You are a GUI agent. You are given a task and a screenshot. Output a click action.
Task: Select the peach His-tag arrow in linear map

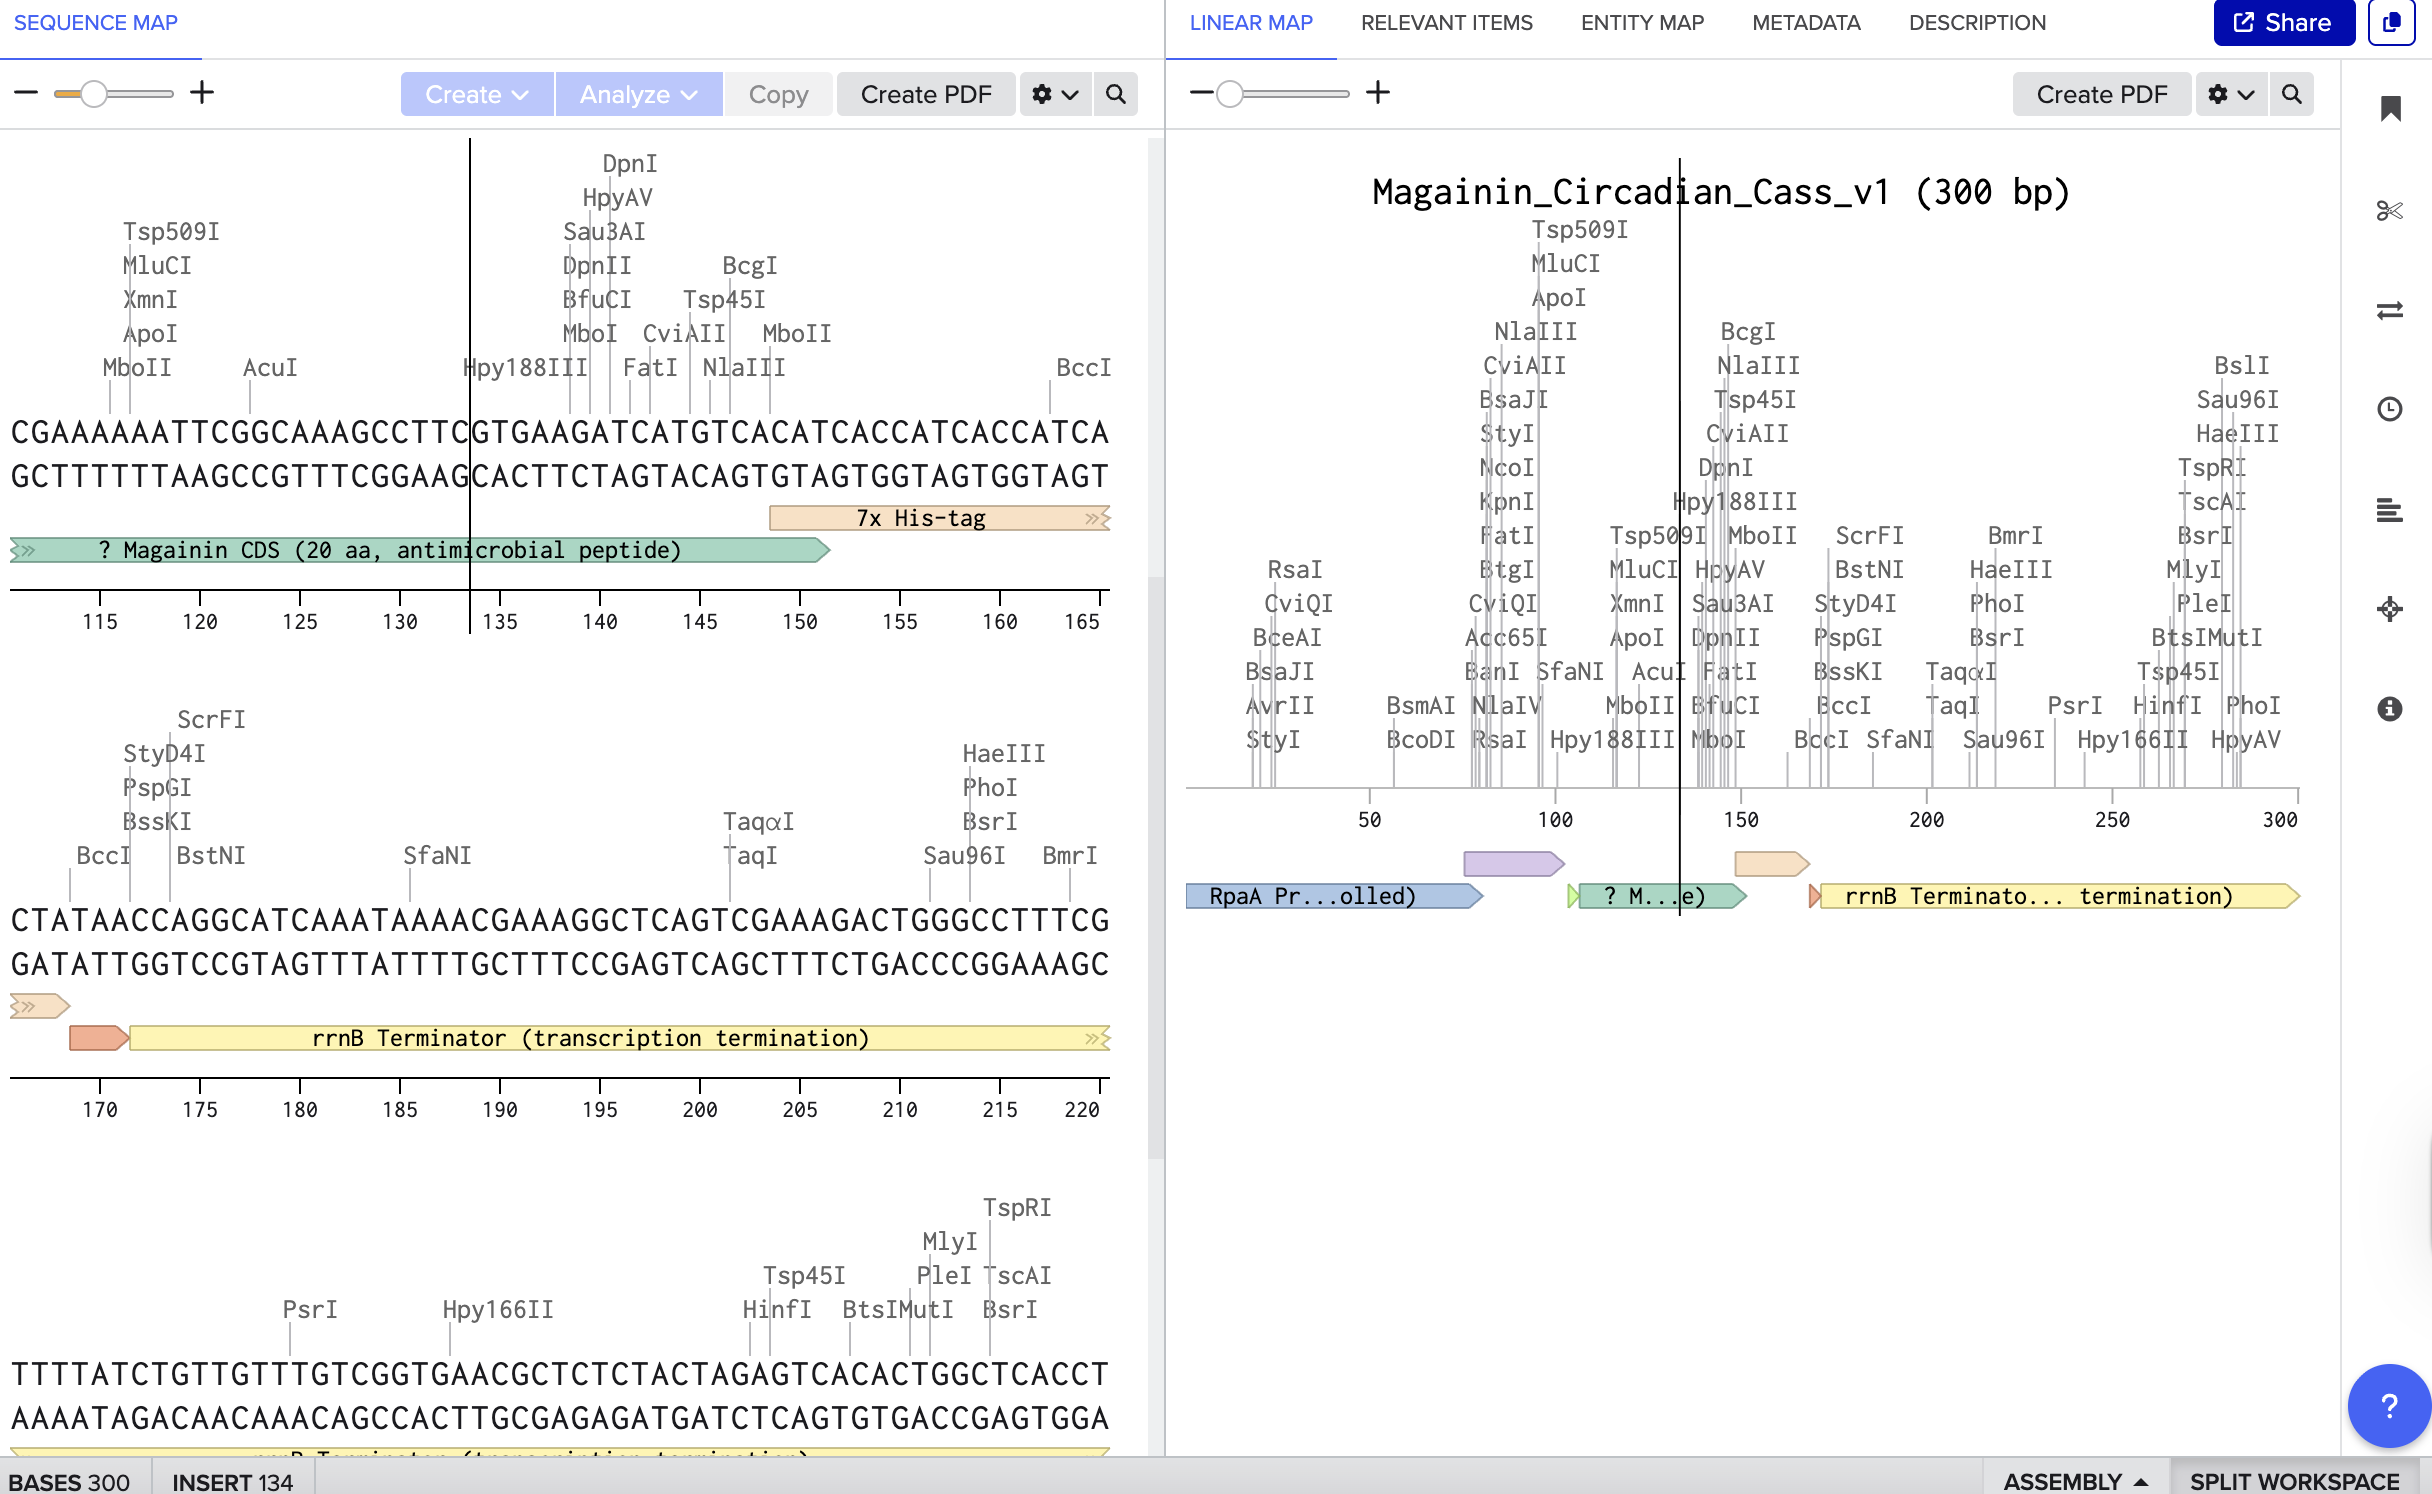tap(1772, 863)
